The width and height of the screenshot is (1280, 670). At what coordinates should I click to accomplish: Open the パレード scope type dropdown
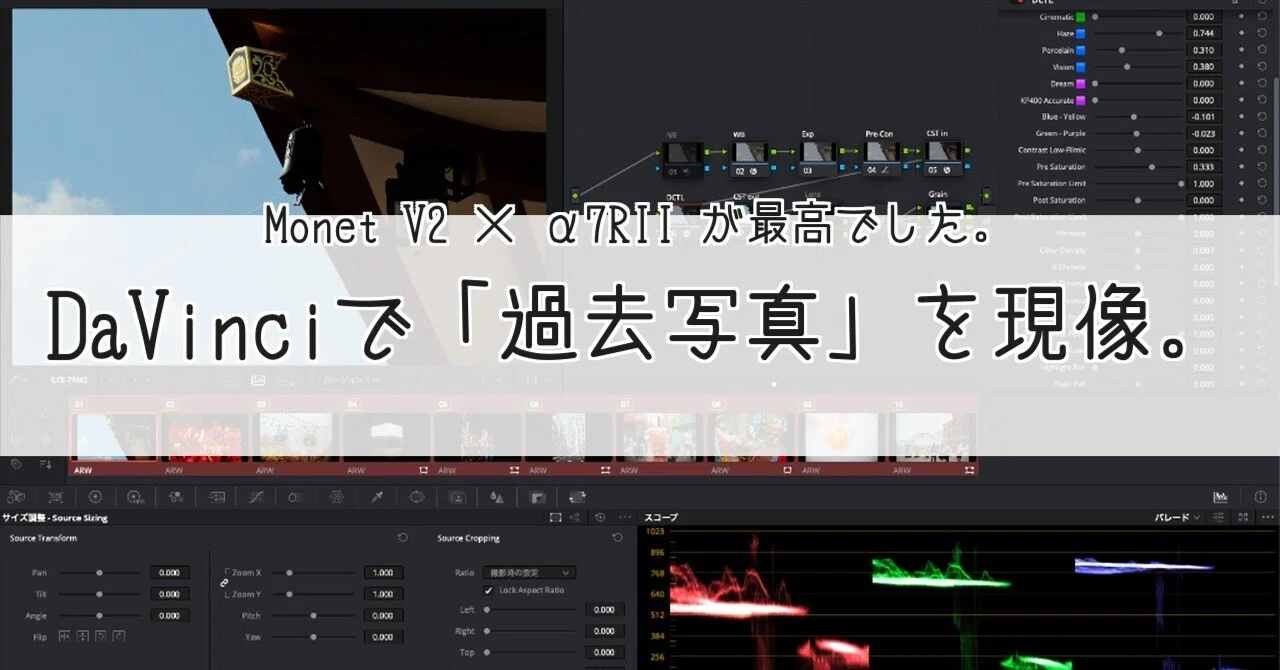click(x=1177, y=517)
